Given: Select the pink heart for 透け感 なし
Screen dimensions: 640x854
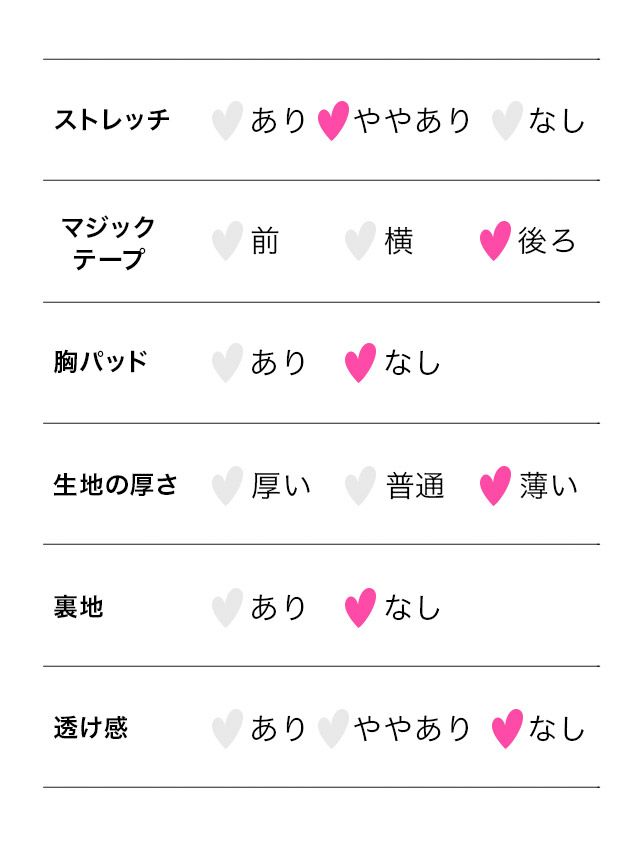Looking at the screenshot, I should click(x=507, y=728).
